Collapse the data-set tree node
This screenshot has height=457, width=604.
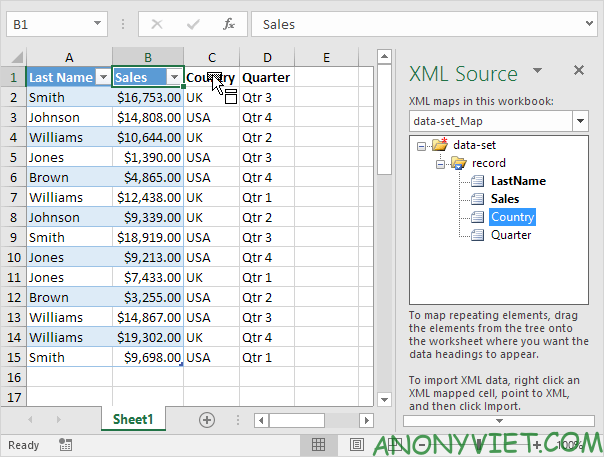(x=422, y=145)
